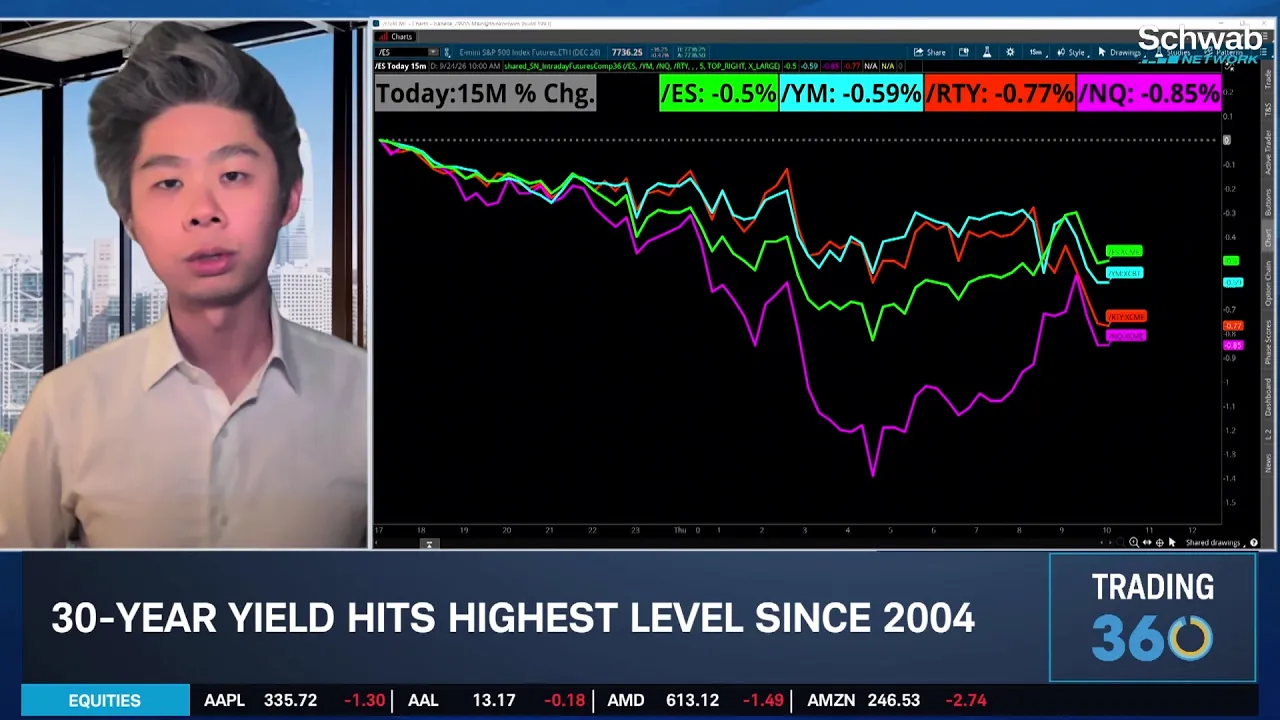The image size is (1280, 720).
Task: Click the Today:15M % Chg. label
Action: tap(486, 94)
